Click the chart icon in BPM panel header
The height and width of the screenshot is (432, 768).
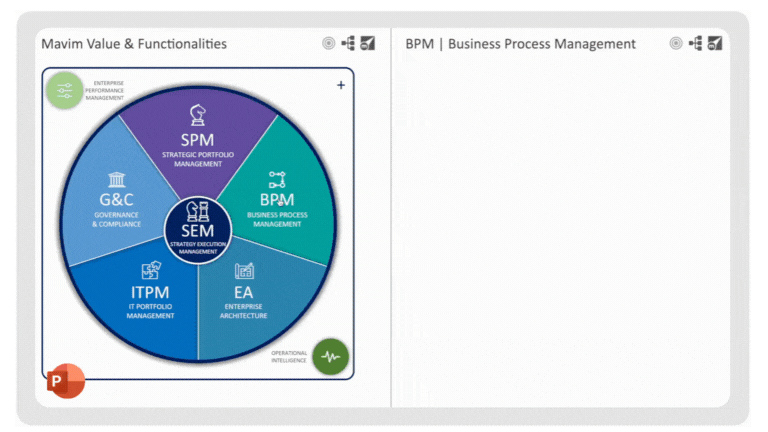pos(714,43)
